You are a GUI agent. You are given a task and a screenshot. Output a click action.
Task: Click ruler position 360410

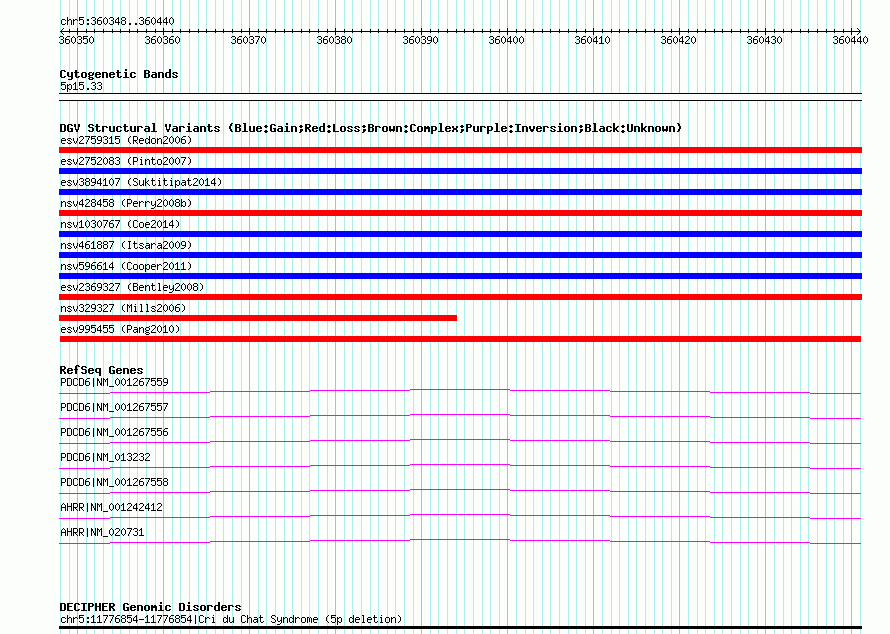click(593, 40)
